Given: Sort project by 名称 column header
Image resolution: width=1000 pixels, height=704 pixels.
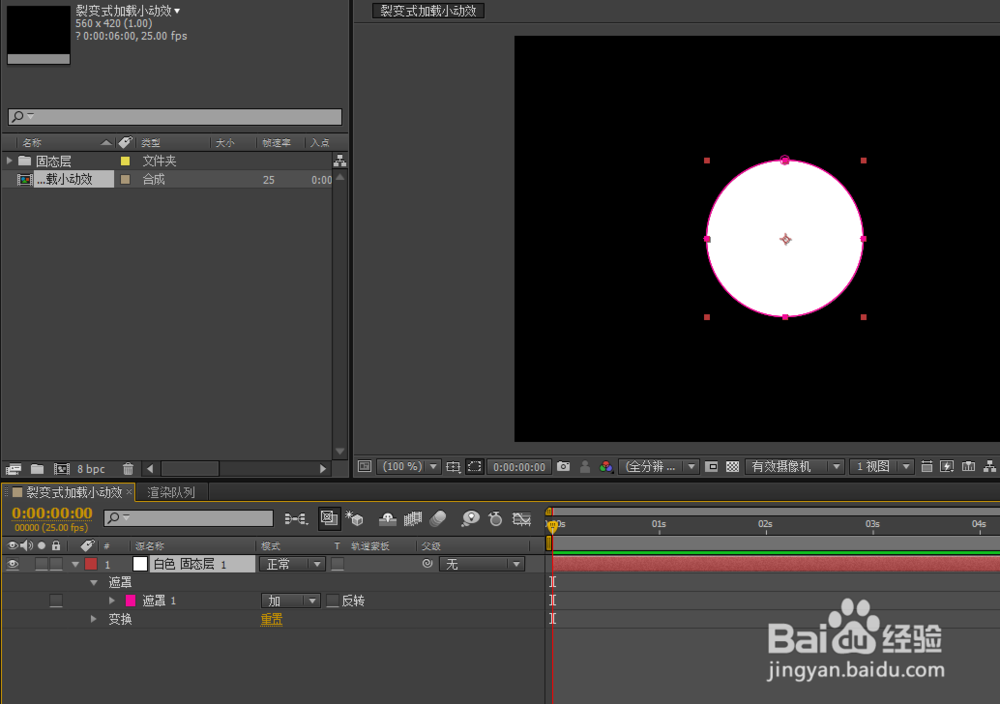Looking at the screenshot, I should point(32,143).
